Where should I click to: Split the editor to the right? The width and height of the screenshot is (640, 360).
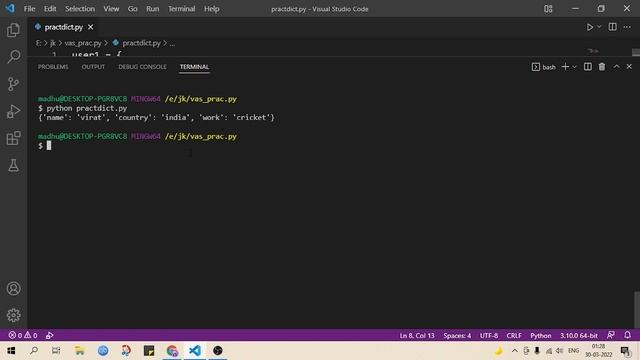[613, 27]
